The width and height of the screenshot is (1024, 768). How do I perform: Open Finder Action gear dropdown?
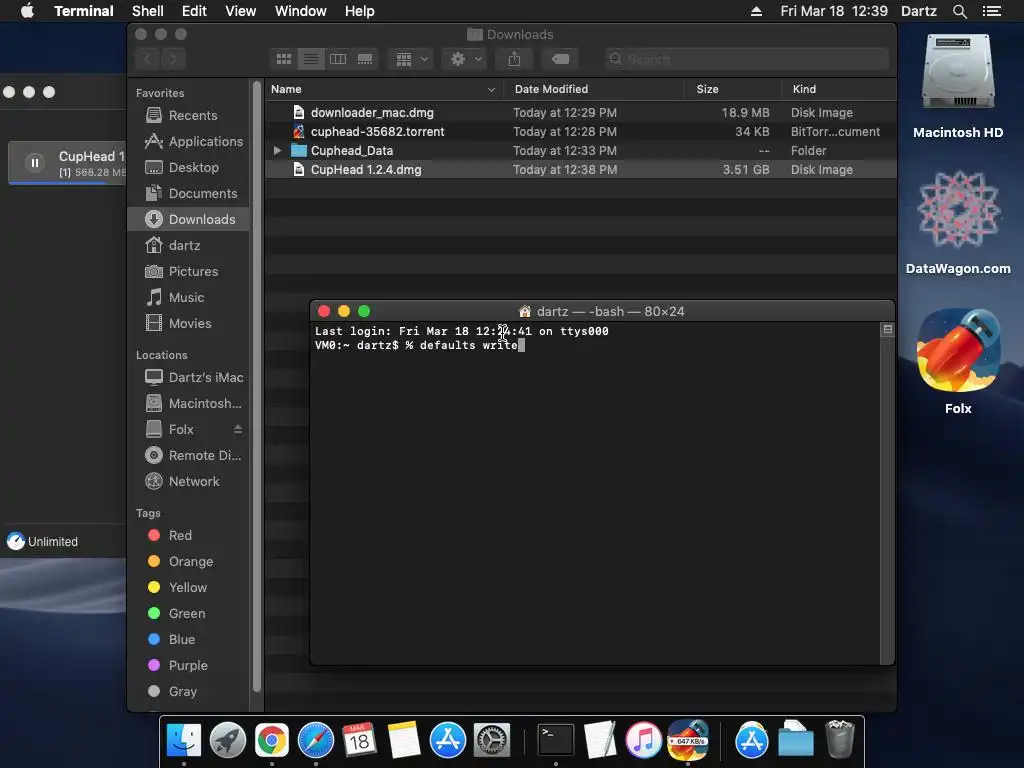[465, 59]
